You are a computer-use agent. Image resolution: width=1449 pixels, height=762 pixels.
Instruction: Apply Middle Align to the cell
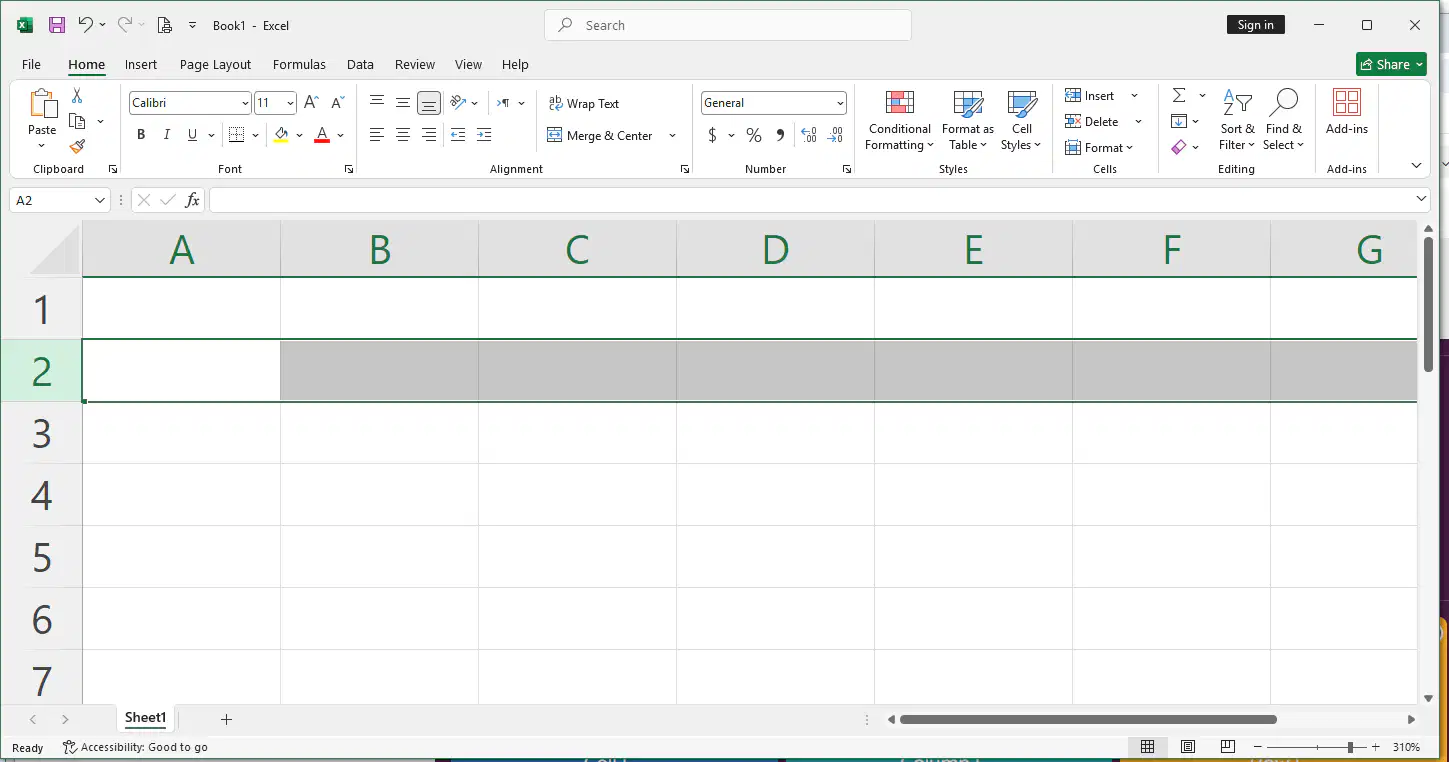pyautogui.click(x=403, y=102)
